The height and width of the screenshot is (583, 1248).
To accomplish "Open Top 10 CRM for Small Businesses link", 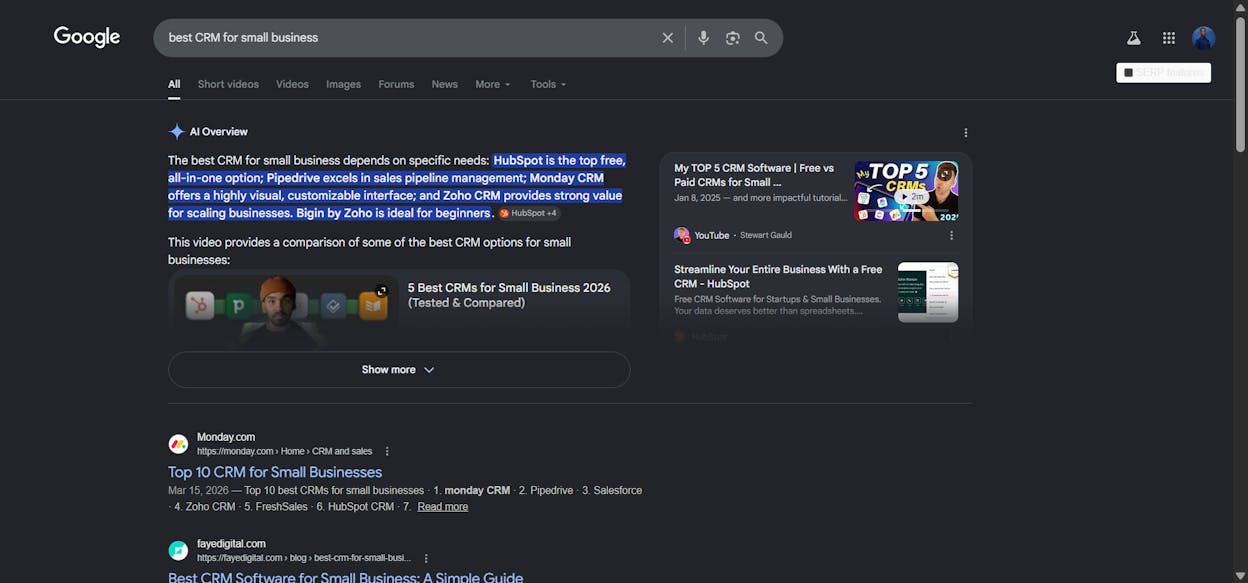I will (x=275, y=472).
